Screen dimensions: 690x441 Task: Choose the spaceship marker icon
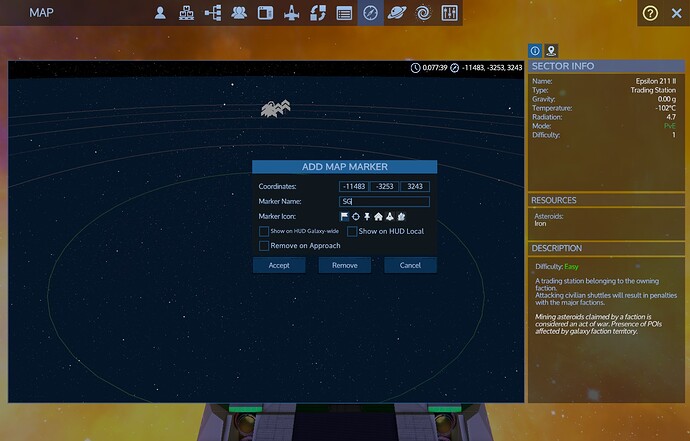[x=389, y=216]
